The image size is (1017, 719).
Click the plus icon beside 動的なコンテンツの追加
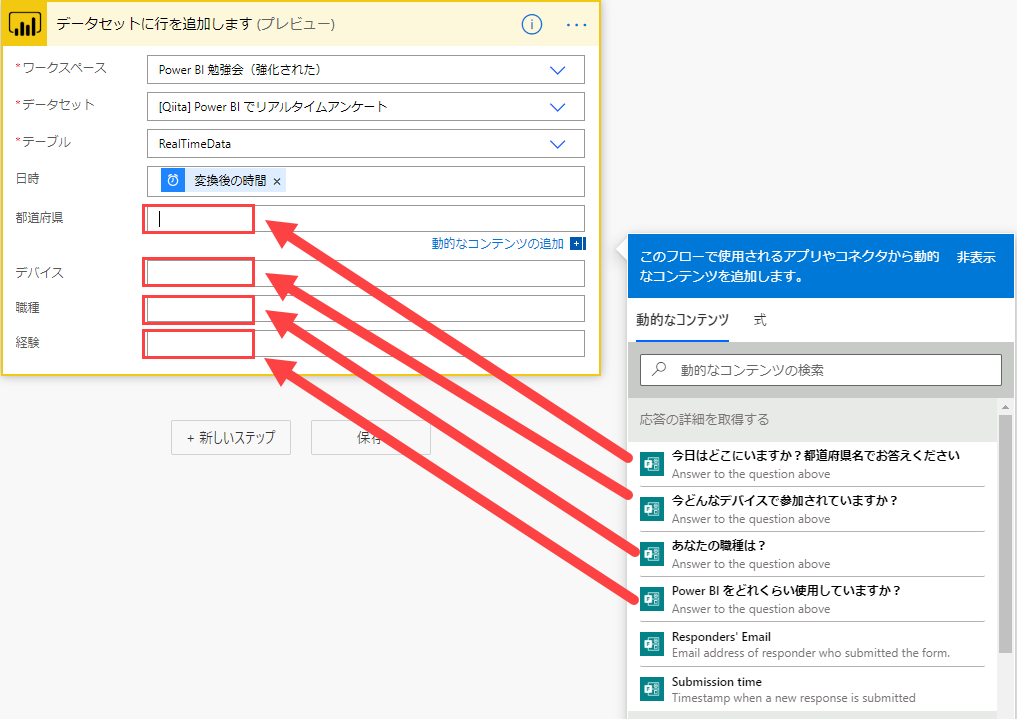pyautogui.click(x=577, y=244)
